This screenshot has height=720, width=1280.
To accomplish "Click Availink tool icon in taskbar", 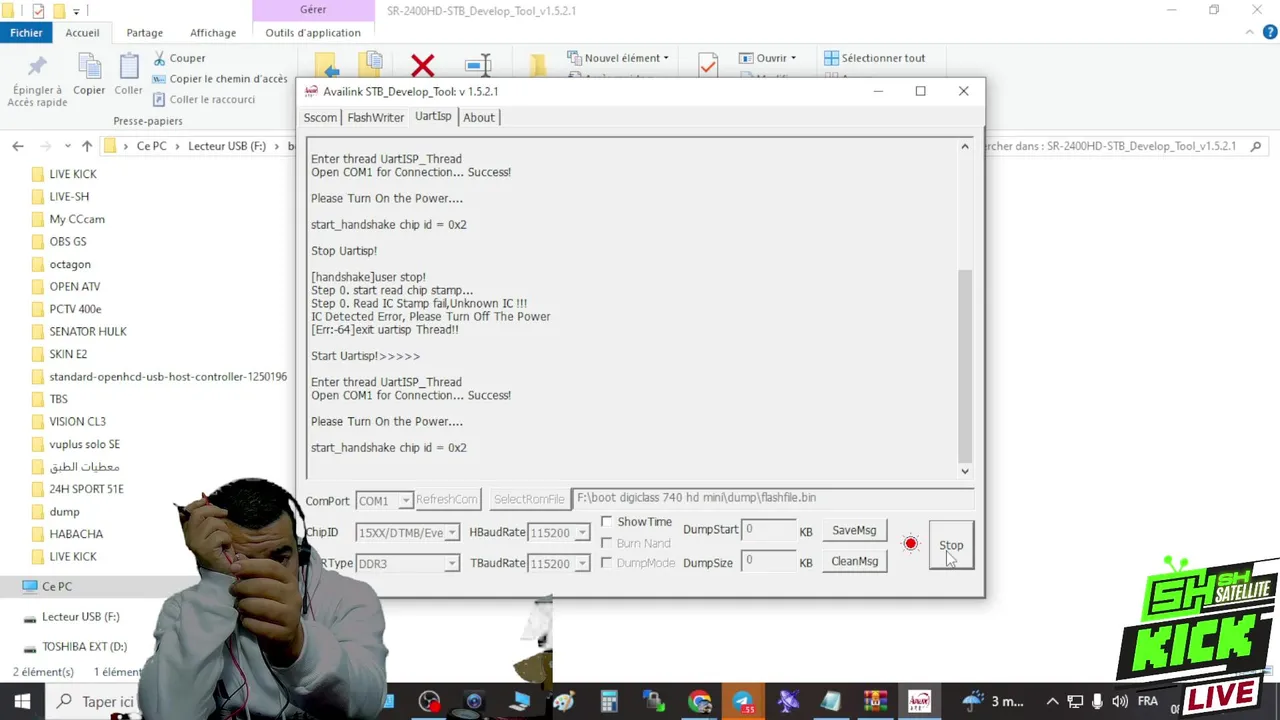I will click(919, 701).
